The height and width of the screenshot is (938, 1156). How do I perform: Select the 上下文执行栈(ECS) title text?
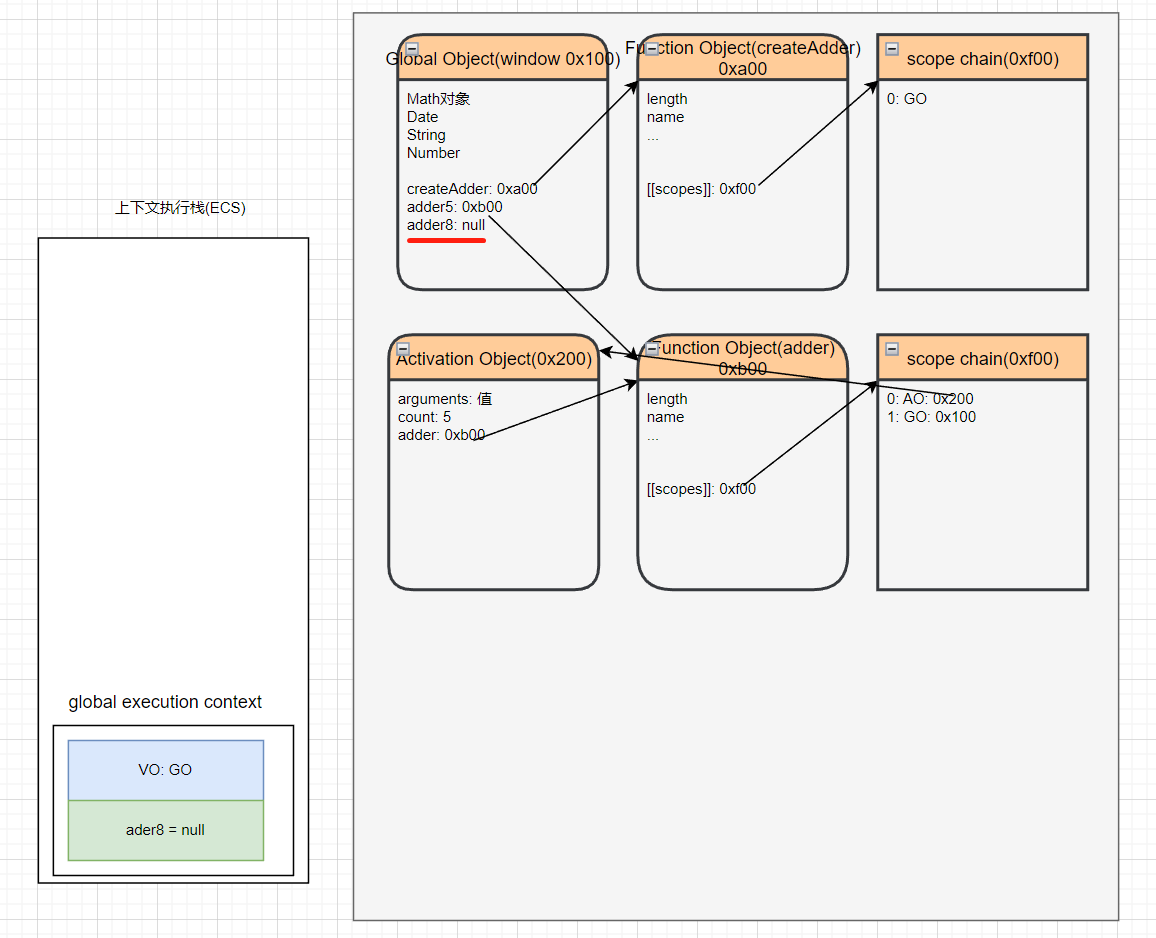tap(180, 208)
